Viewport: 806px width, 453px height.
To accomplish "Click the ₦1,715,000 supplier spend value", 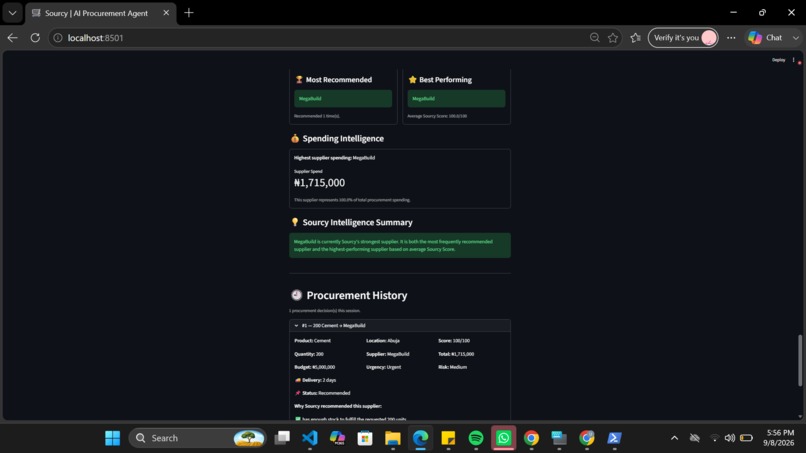I will (x=319, y=183).
